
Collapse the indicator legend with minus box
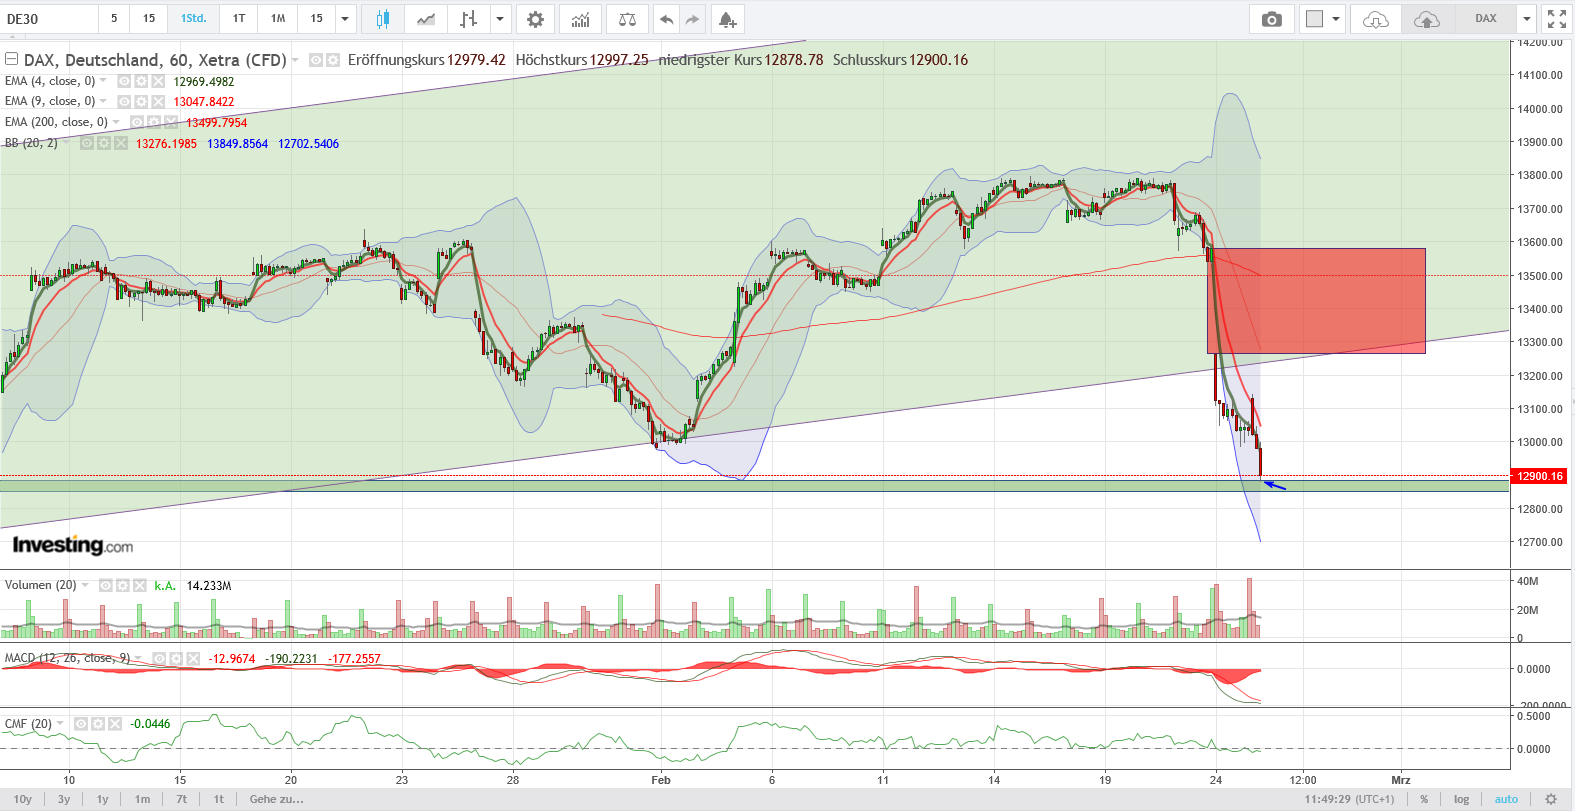pyautogui.click(x=11, y=59)
